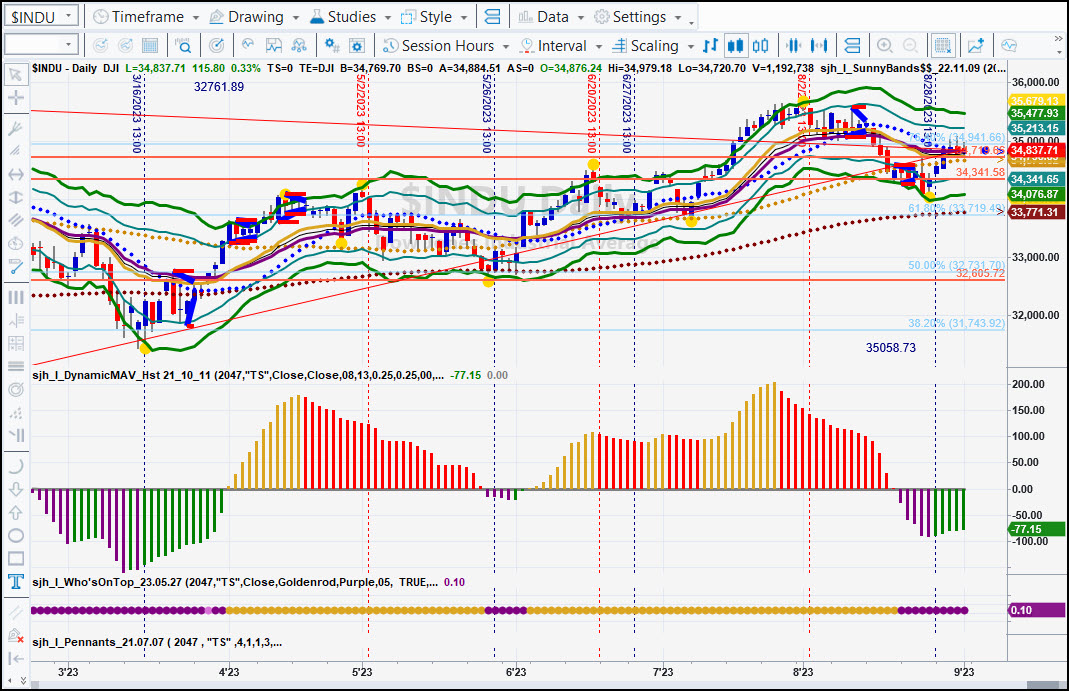The height and width of the screenshot is (691, 1069).
Task: Select the crosshair tool in drawing toolbar
Action: (15, 97)
